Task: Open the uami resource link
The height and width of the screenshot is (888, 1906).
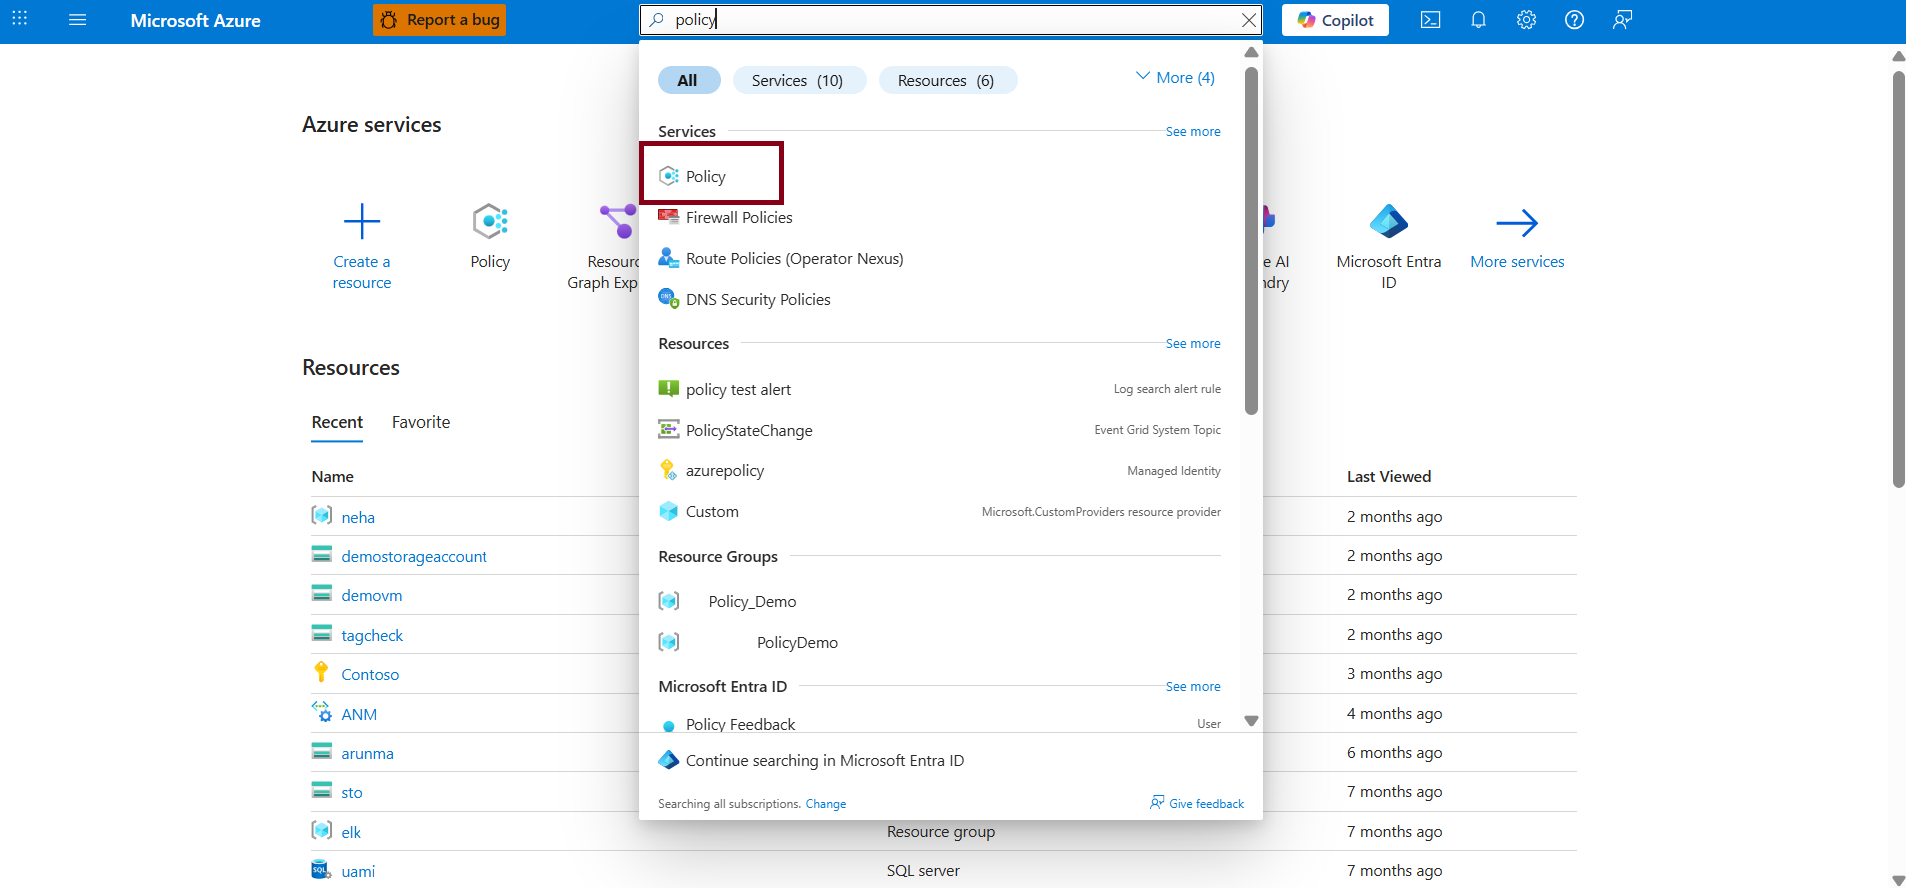Action: [x=358, y=871]
